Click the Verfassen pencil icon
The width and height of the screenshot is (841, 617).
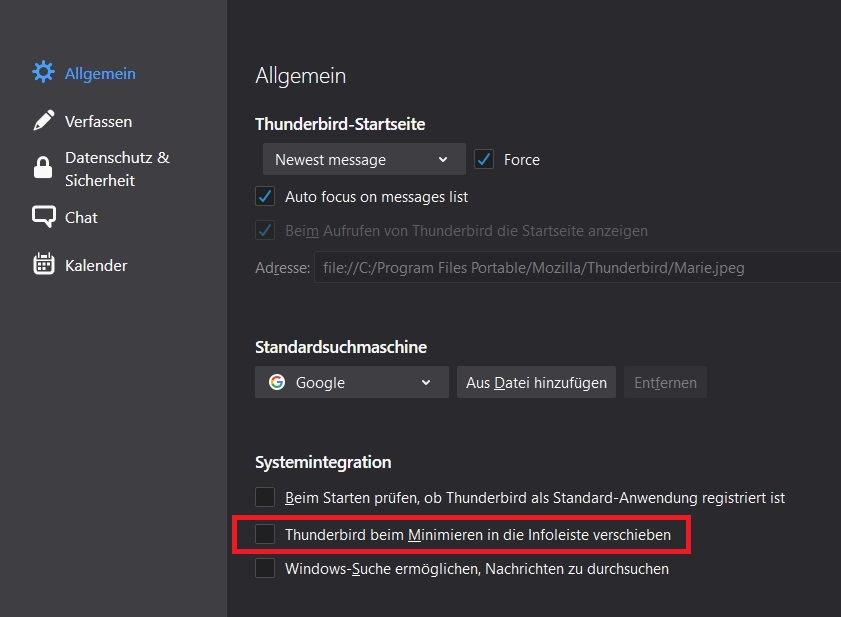point(43,121)
